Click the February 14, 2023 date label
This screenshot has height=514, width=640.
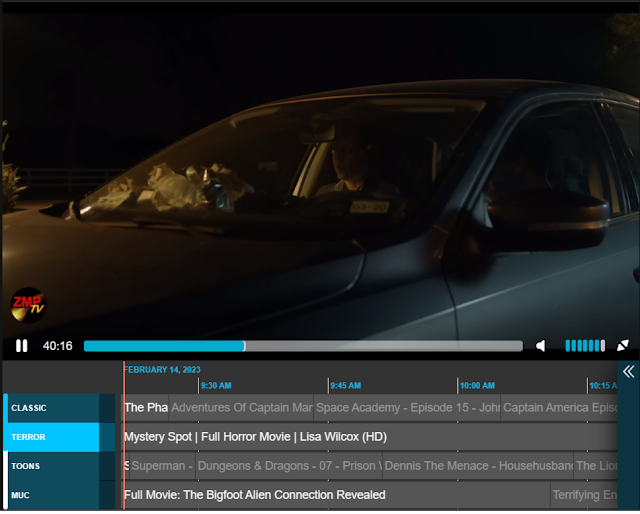pos(162,370)
